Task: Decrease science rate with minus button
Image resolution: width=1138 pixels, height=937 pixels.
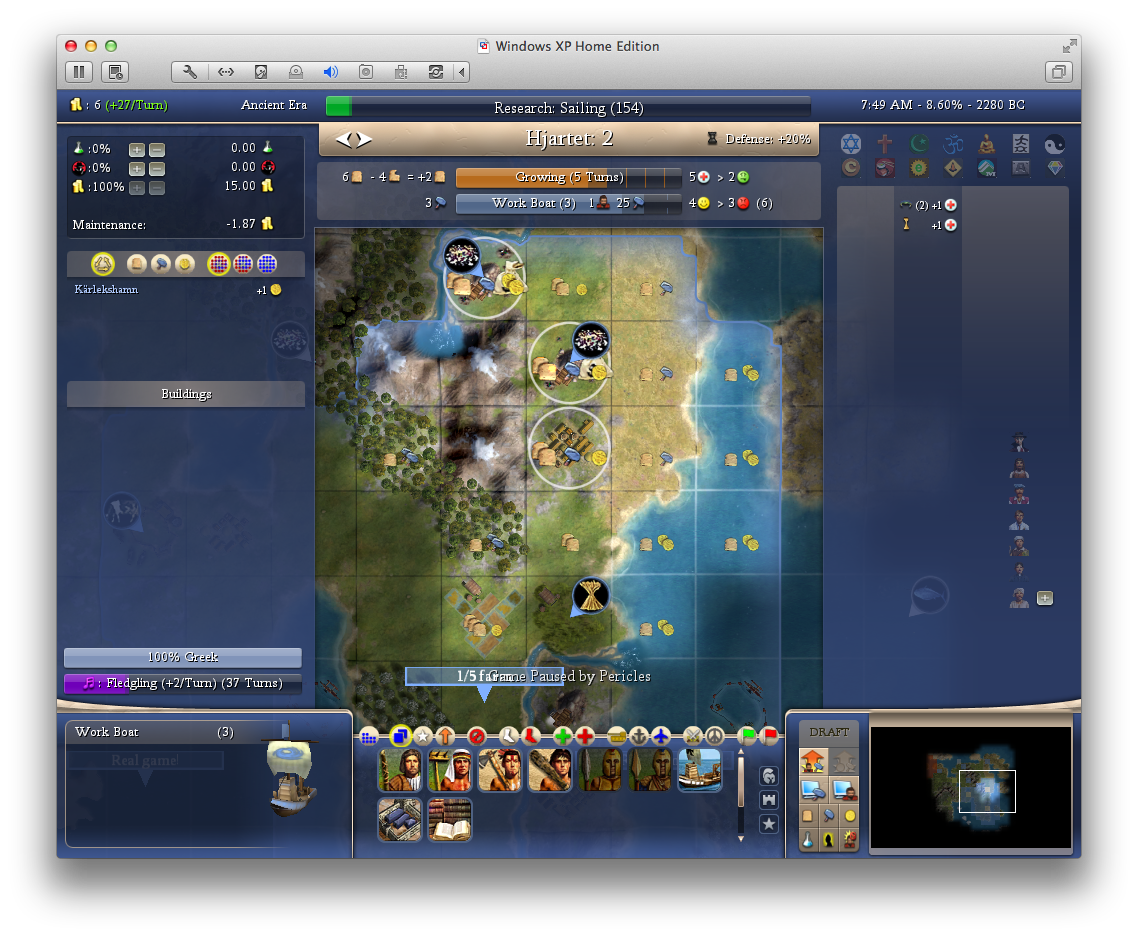Action: point(157,150)
